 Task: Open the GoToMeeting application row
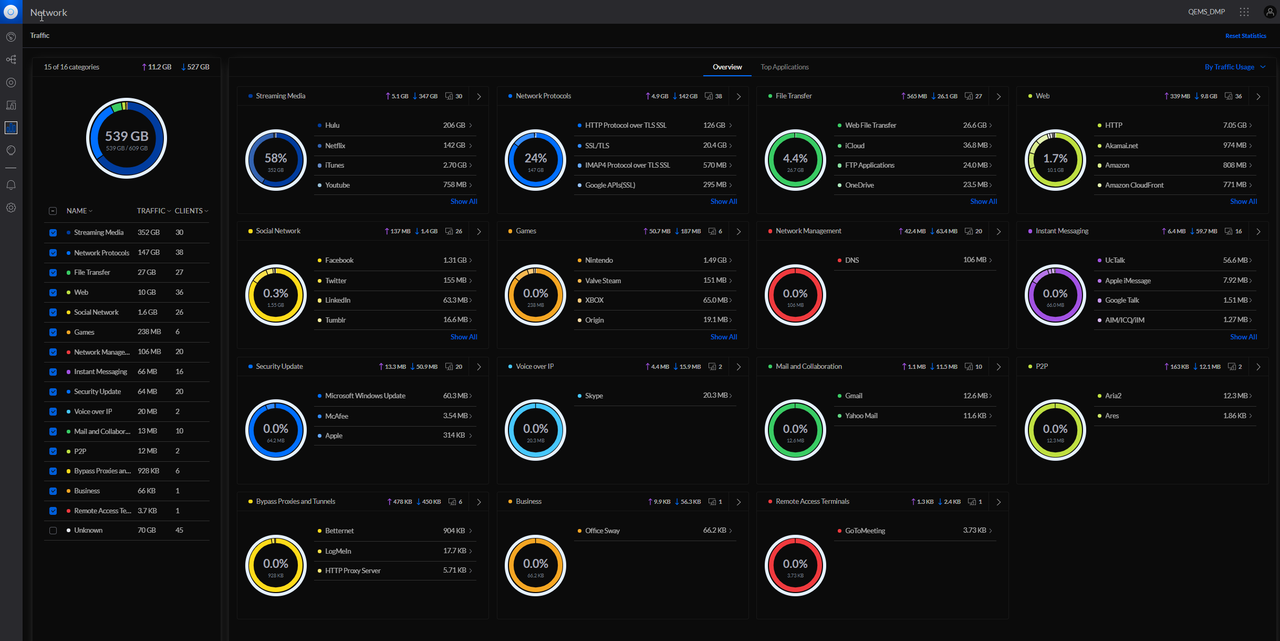click(916, 530)
